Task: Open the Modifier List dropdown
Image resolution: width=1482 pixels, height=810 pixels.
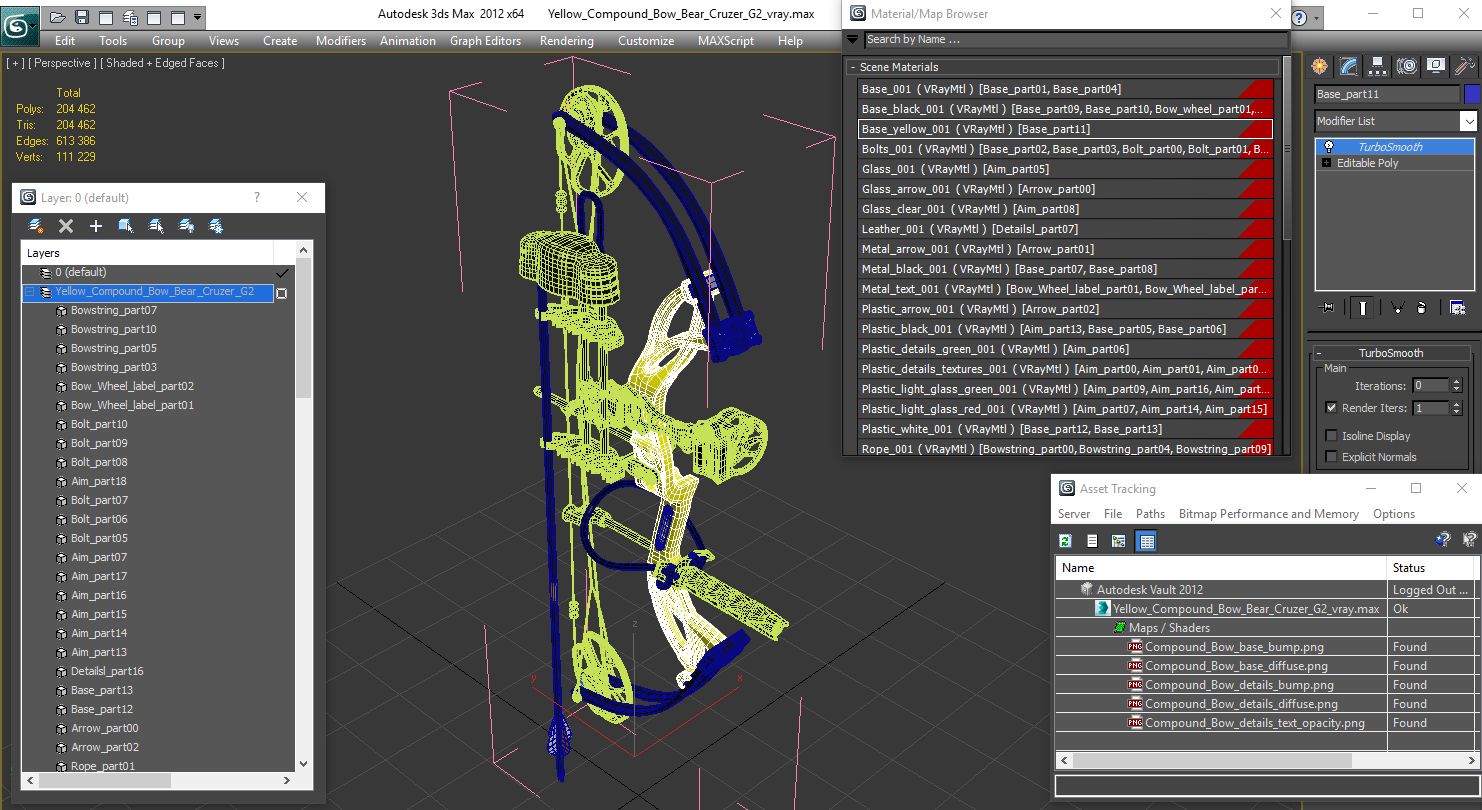Action: tap(1468, 121)
